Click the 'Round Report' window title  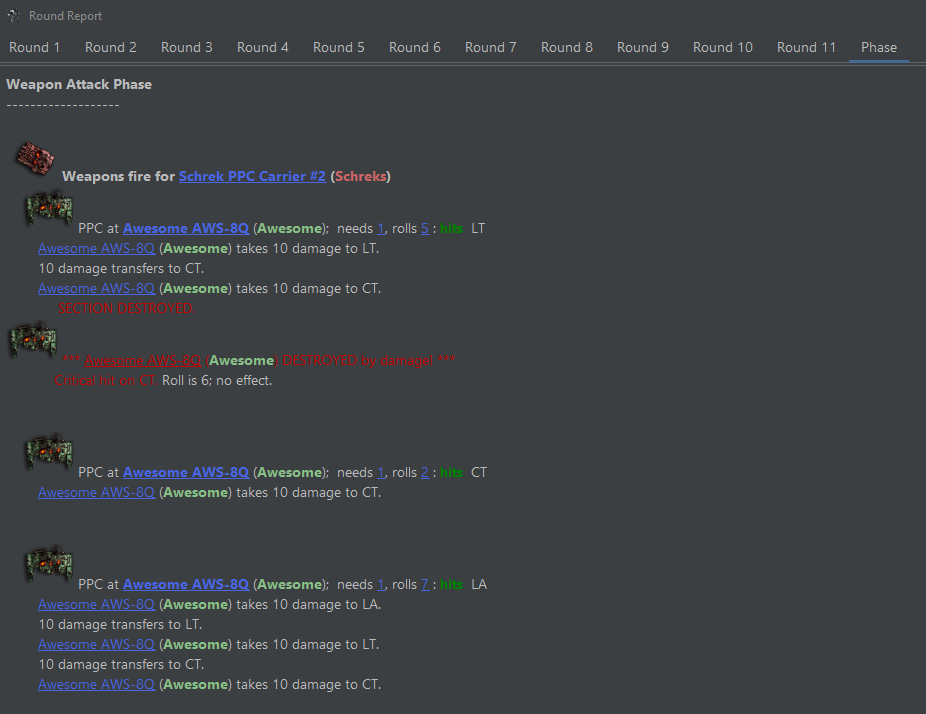click(x=66, y=16)
